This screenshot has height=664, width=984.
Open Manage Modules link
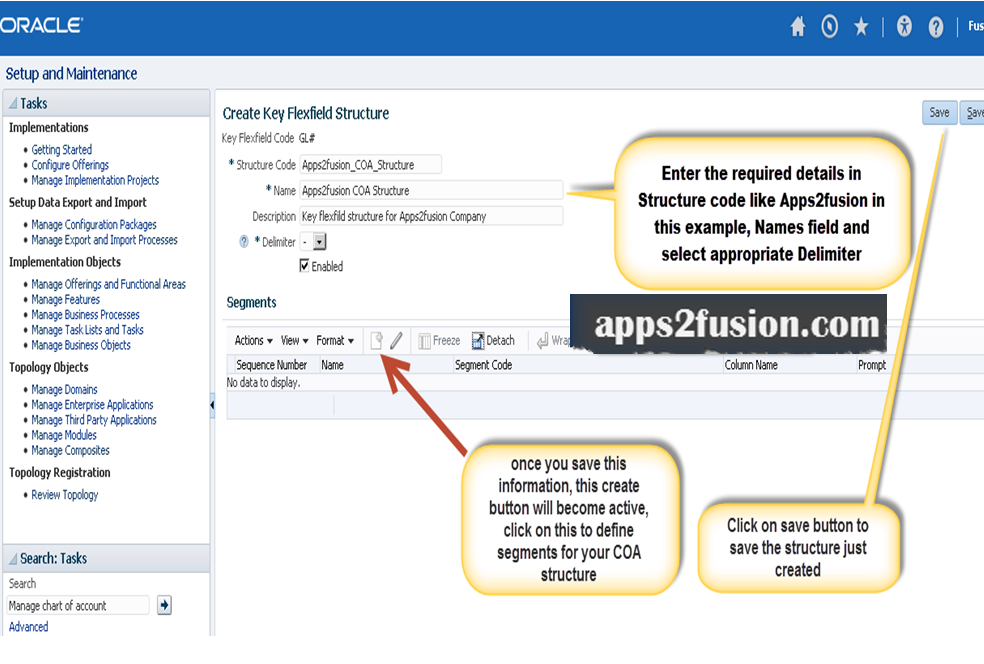[64, 435]
